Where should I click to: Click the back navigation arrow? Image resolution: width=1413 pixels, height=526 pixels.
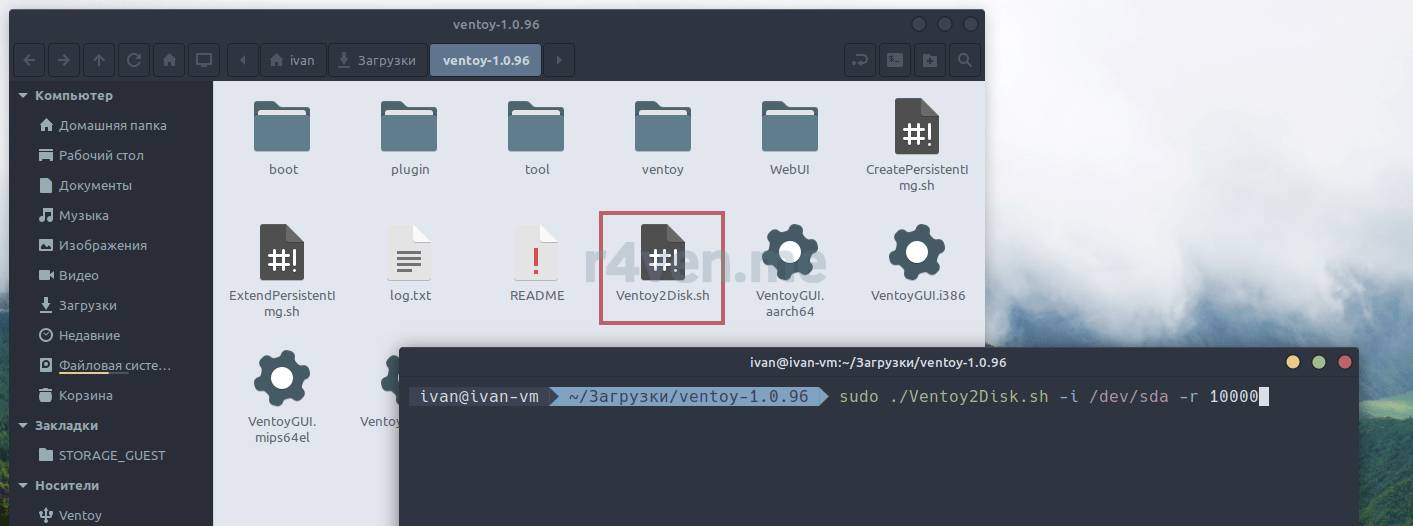pyautogui.click(x=28, y=60)
